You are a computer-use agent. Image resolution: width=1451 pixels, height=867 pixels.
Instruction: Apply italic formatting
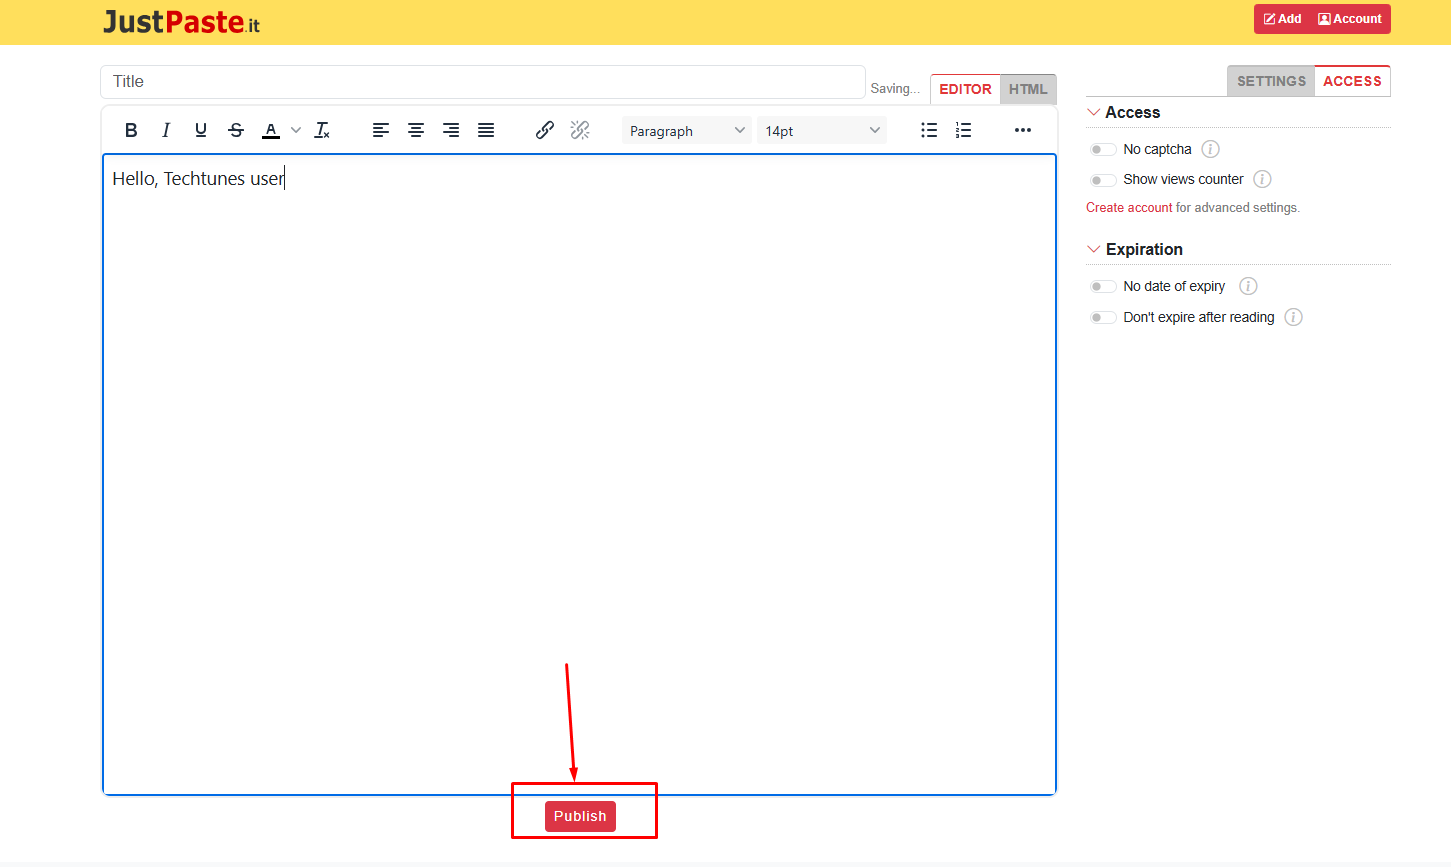(x=166, y=130)
